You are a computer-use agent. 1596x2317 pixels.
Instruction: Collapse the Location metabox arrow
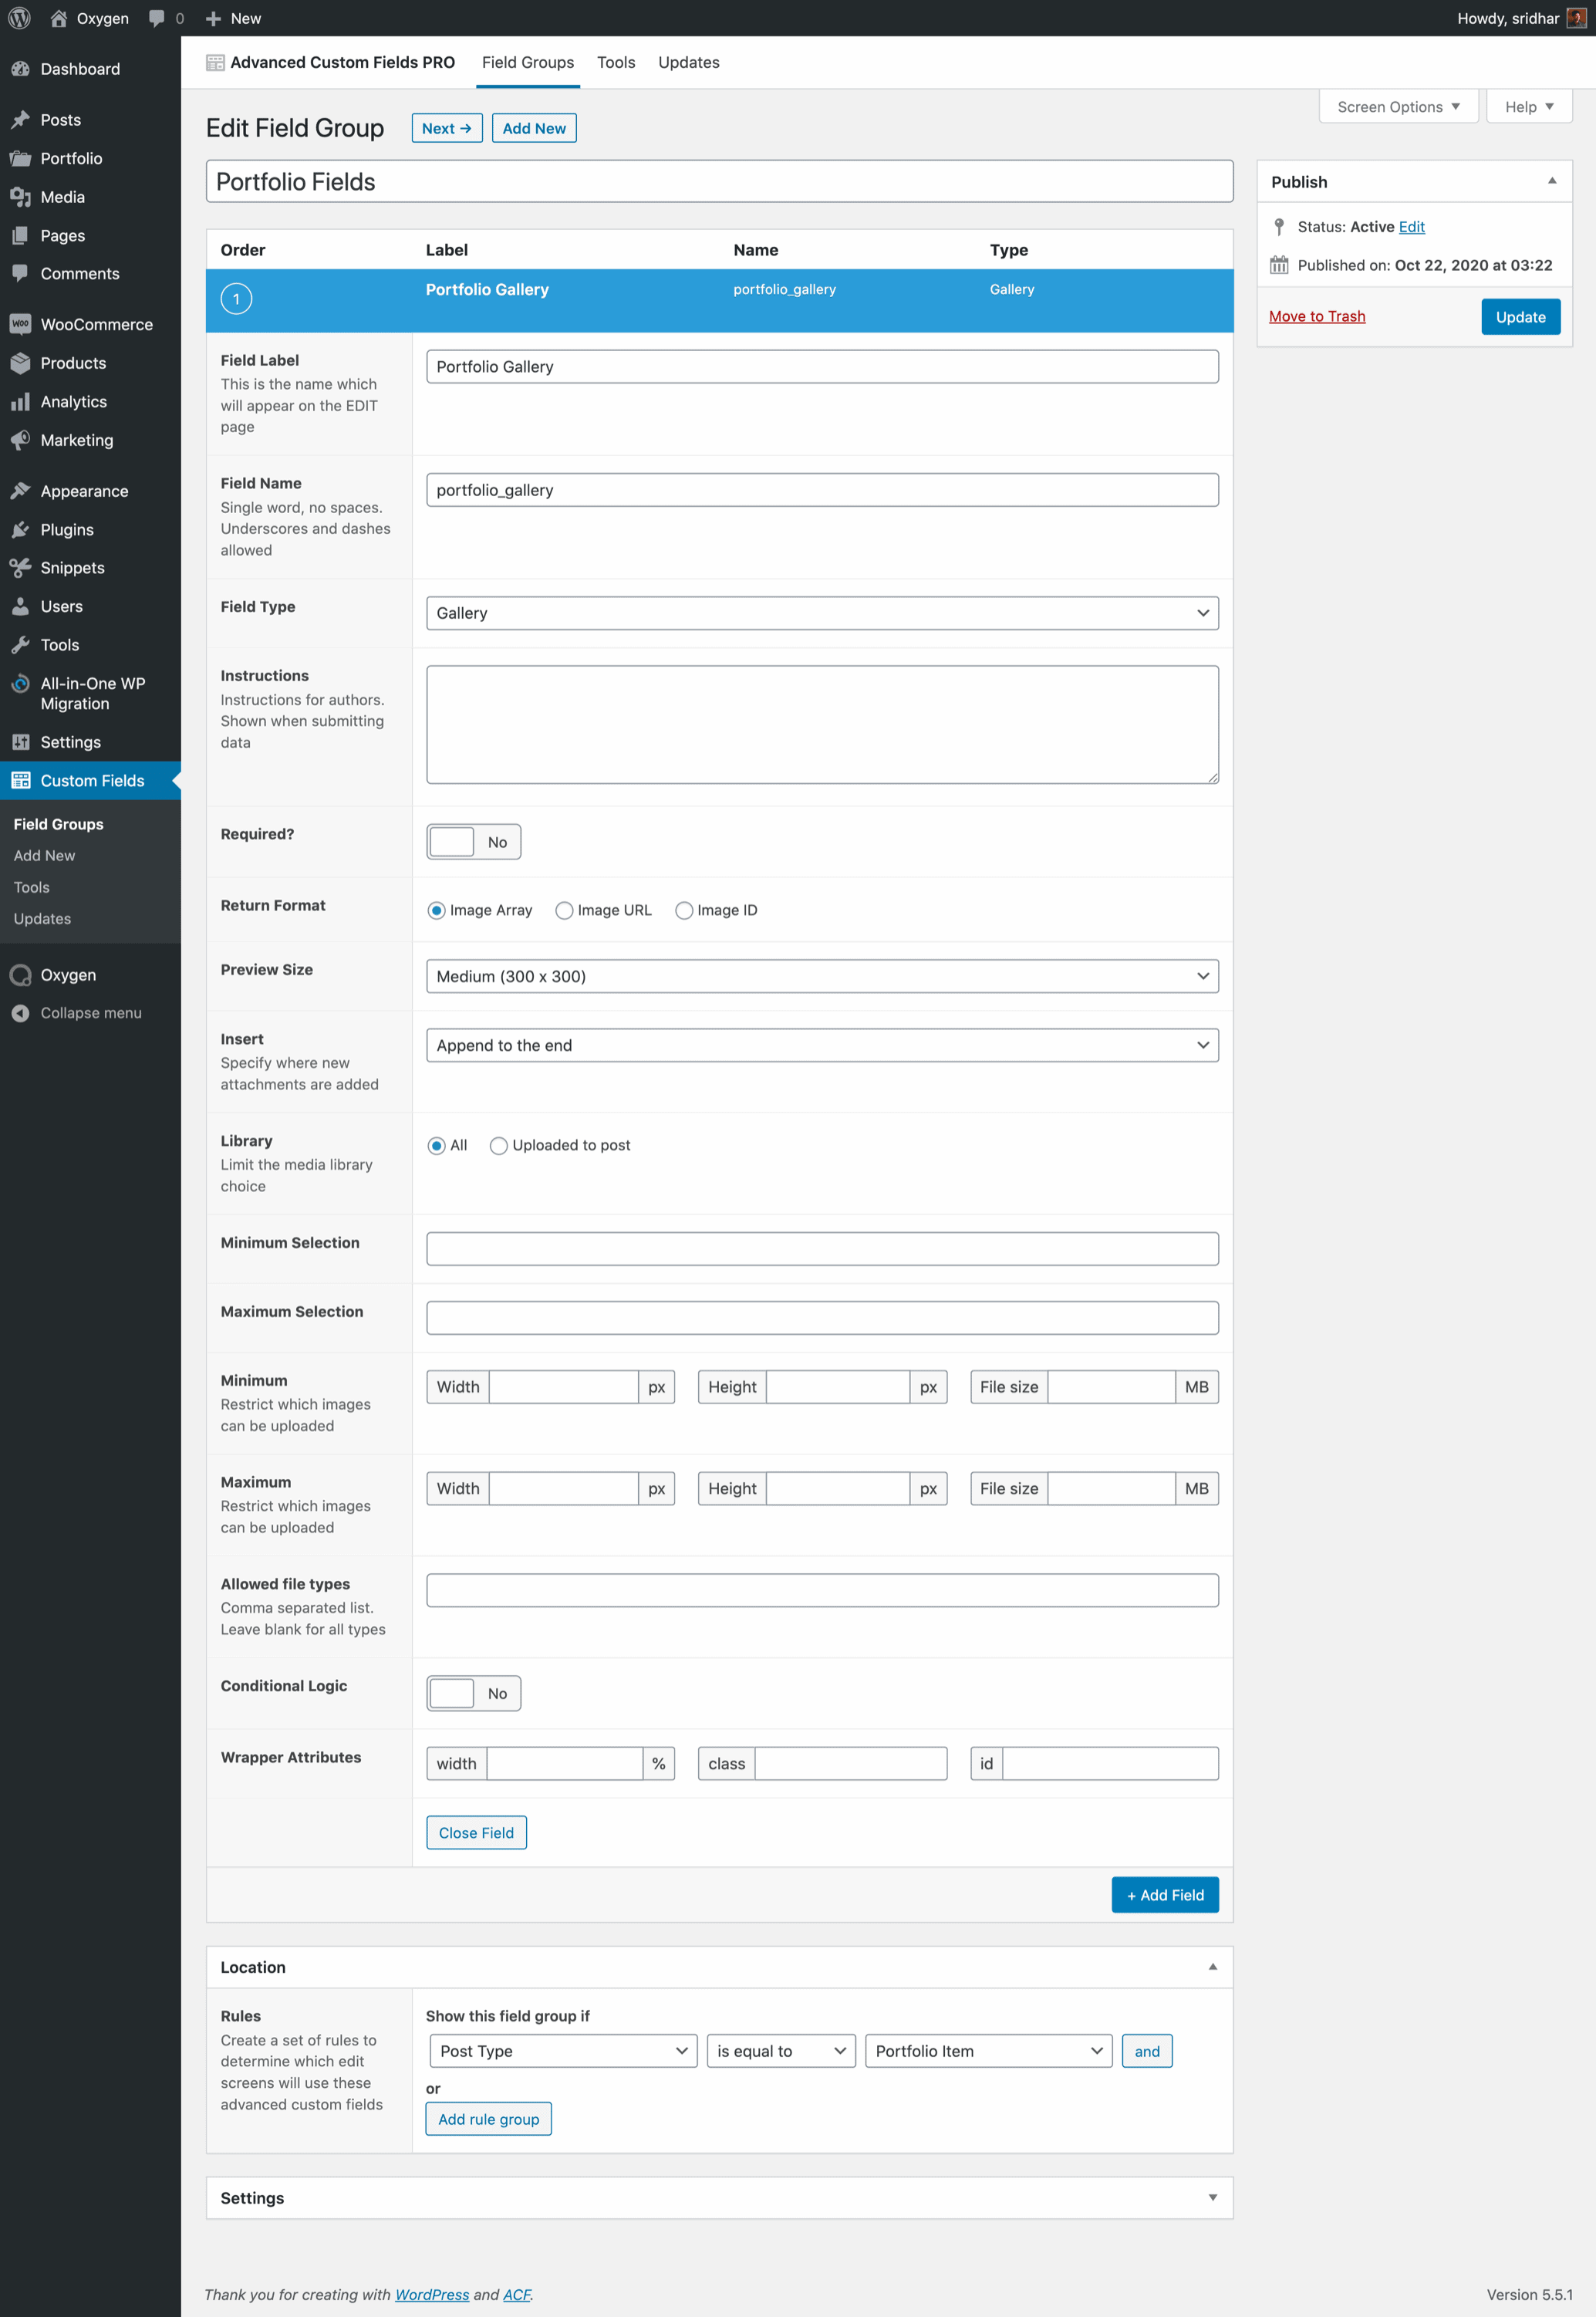click(1212, 1967)
